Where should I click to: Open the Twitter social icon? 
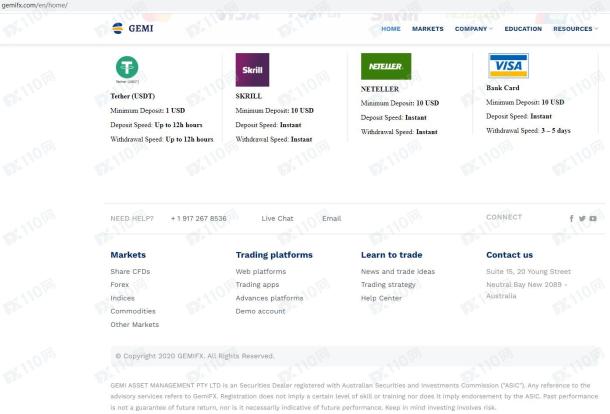tap(582, 219)
